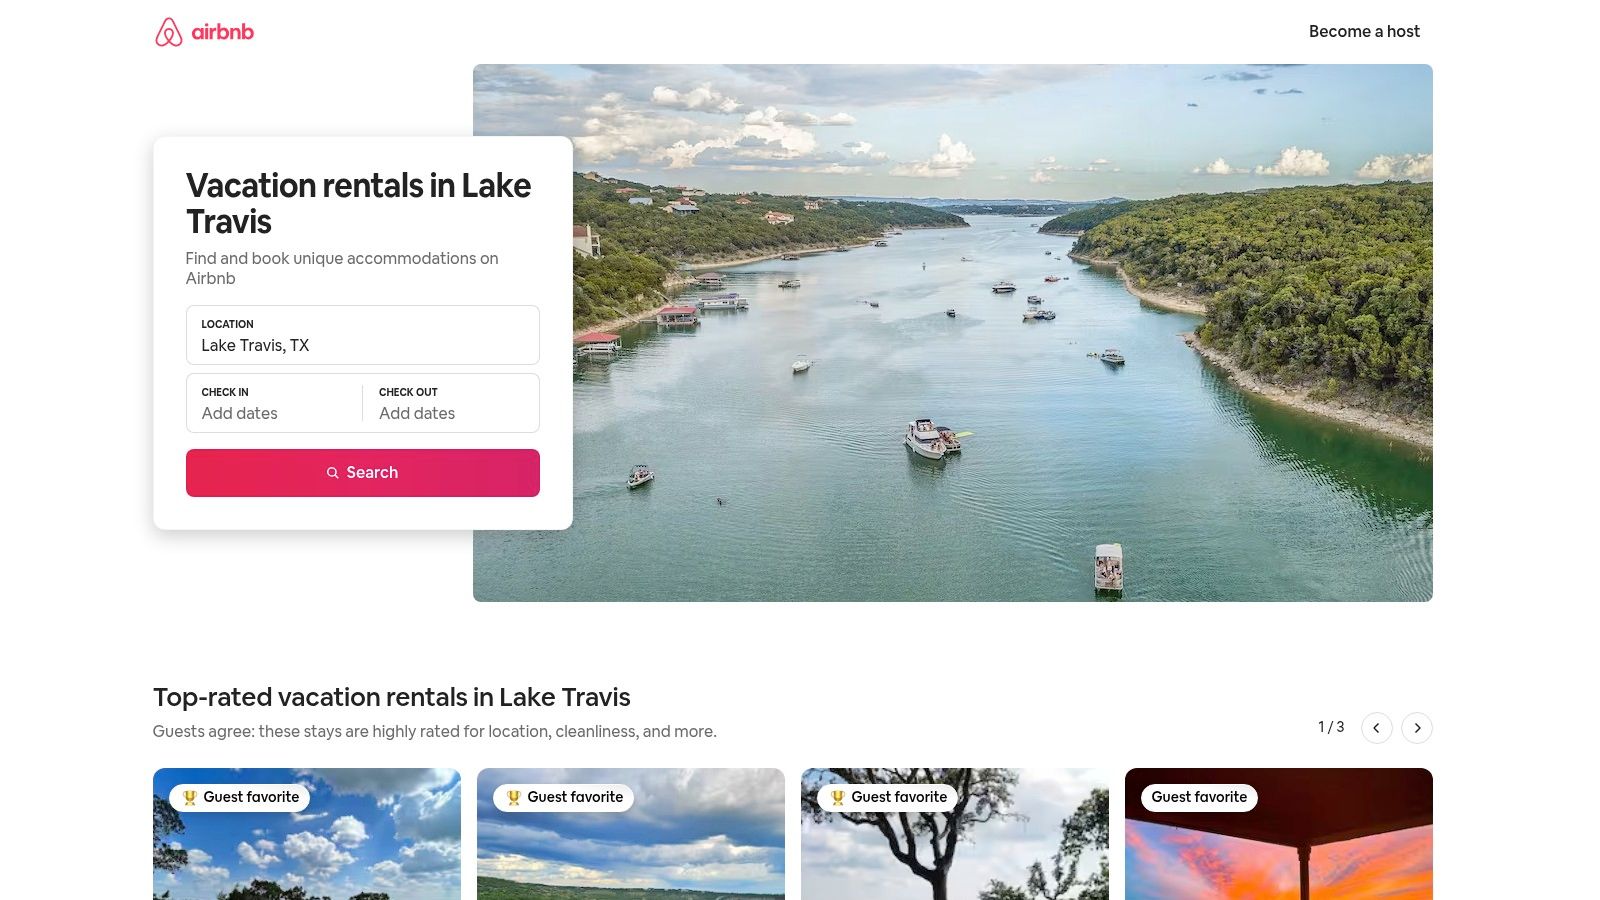
Task: Open the Check in date picker
Action: coord(274,403)
